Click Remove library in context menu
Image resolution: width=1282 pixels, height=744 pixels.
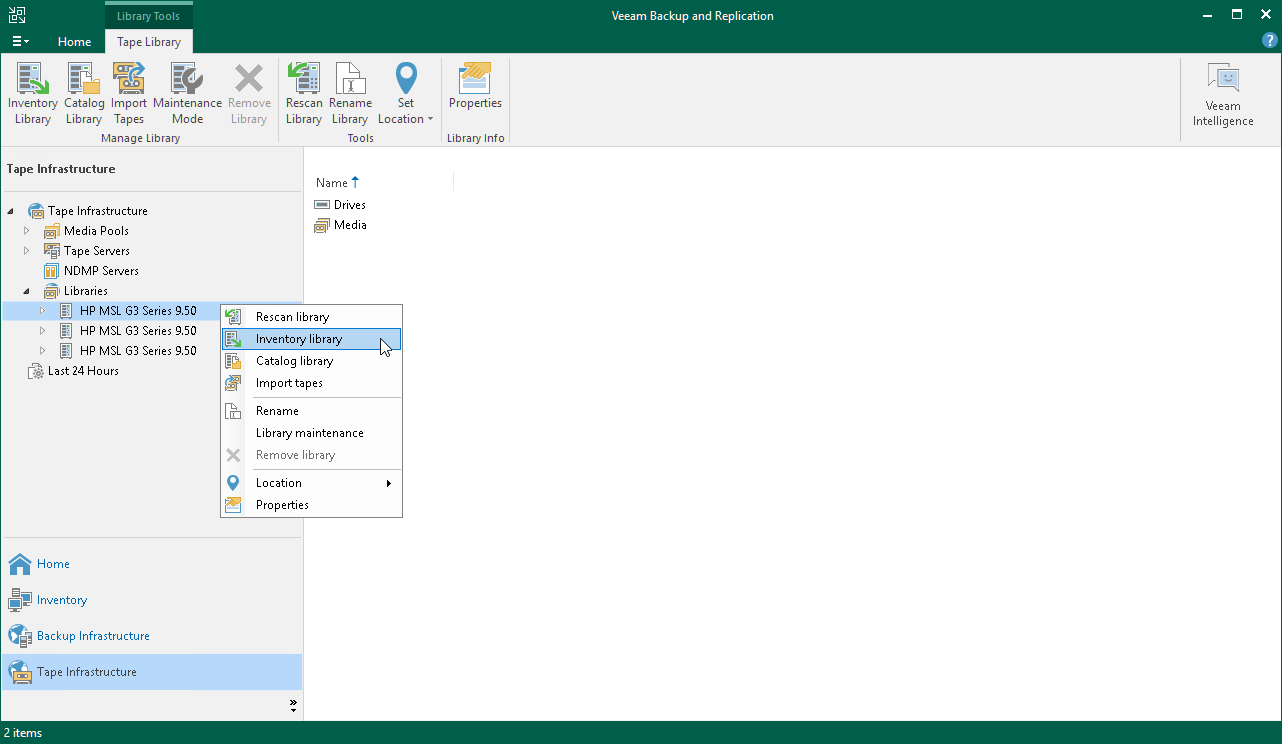pos(311,455)
